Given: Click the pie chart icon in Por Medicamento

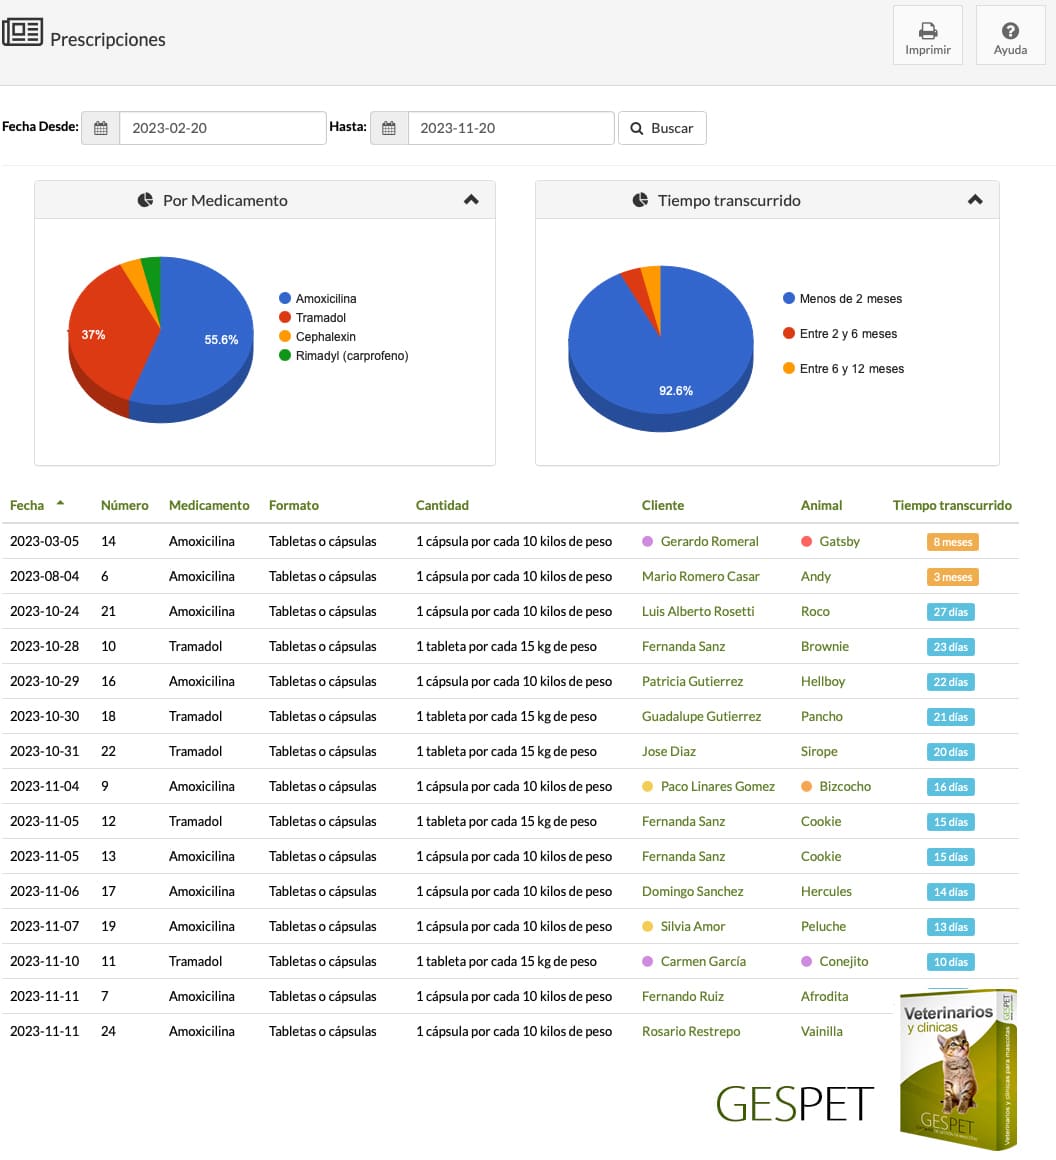Looking at the screenshot, I should point(145,200).
